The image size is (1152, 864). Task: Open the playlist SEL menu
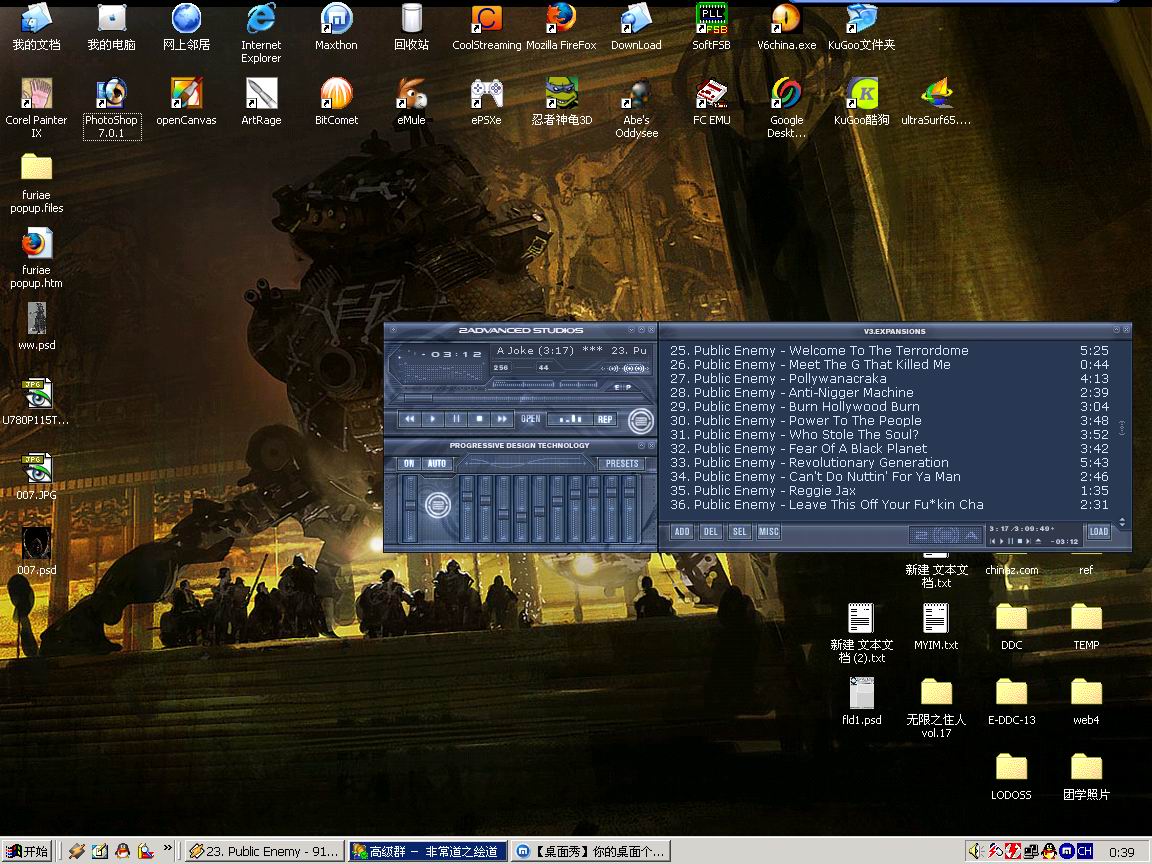coord(739,531)
